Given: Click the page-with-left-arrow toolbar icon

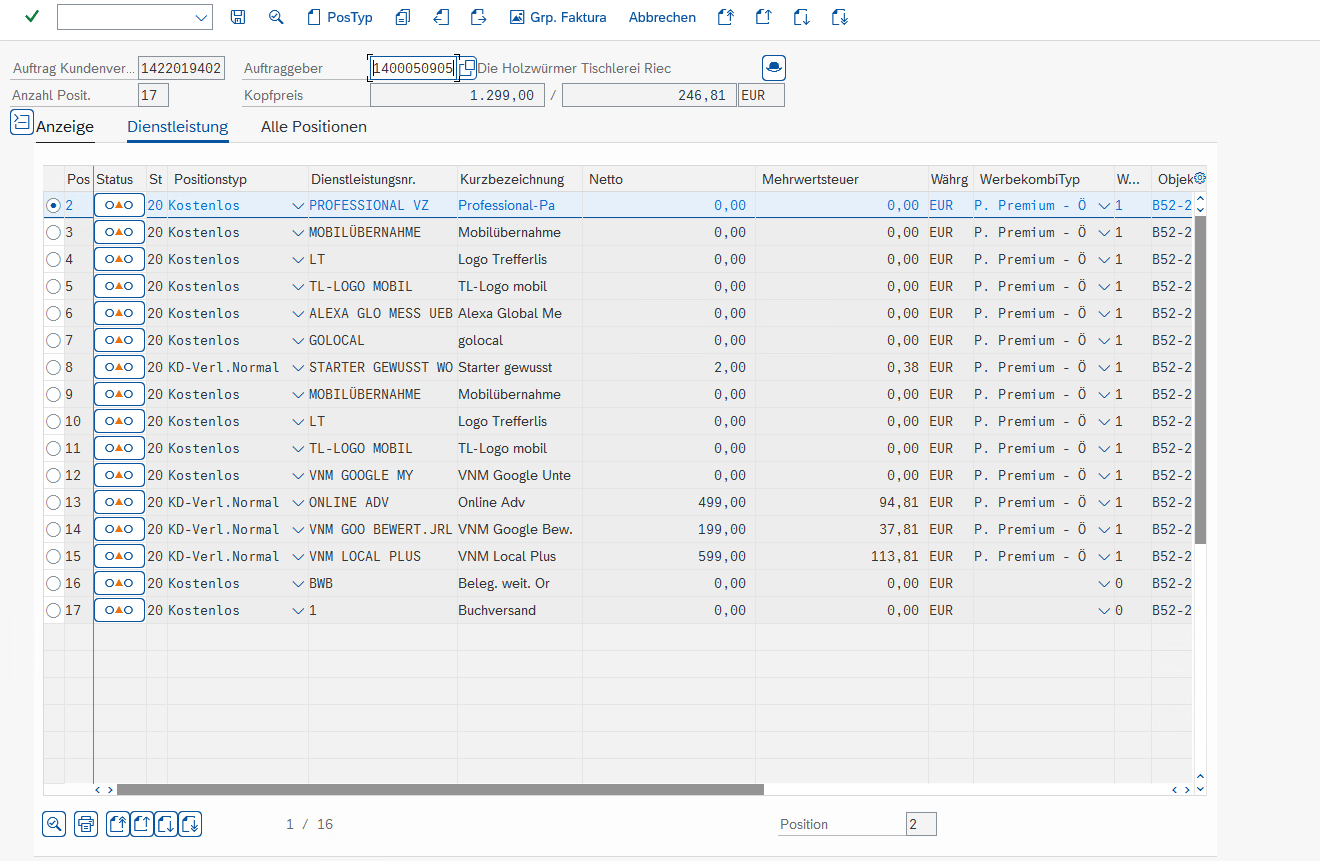Looking at the screenshot, I should tap(441, 17).
